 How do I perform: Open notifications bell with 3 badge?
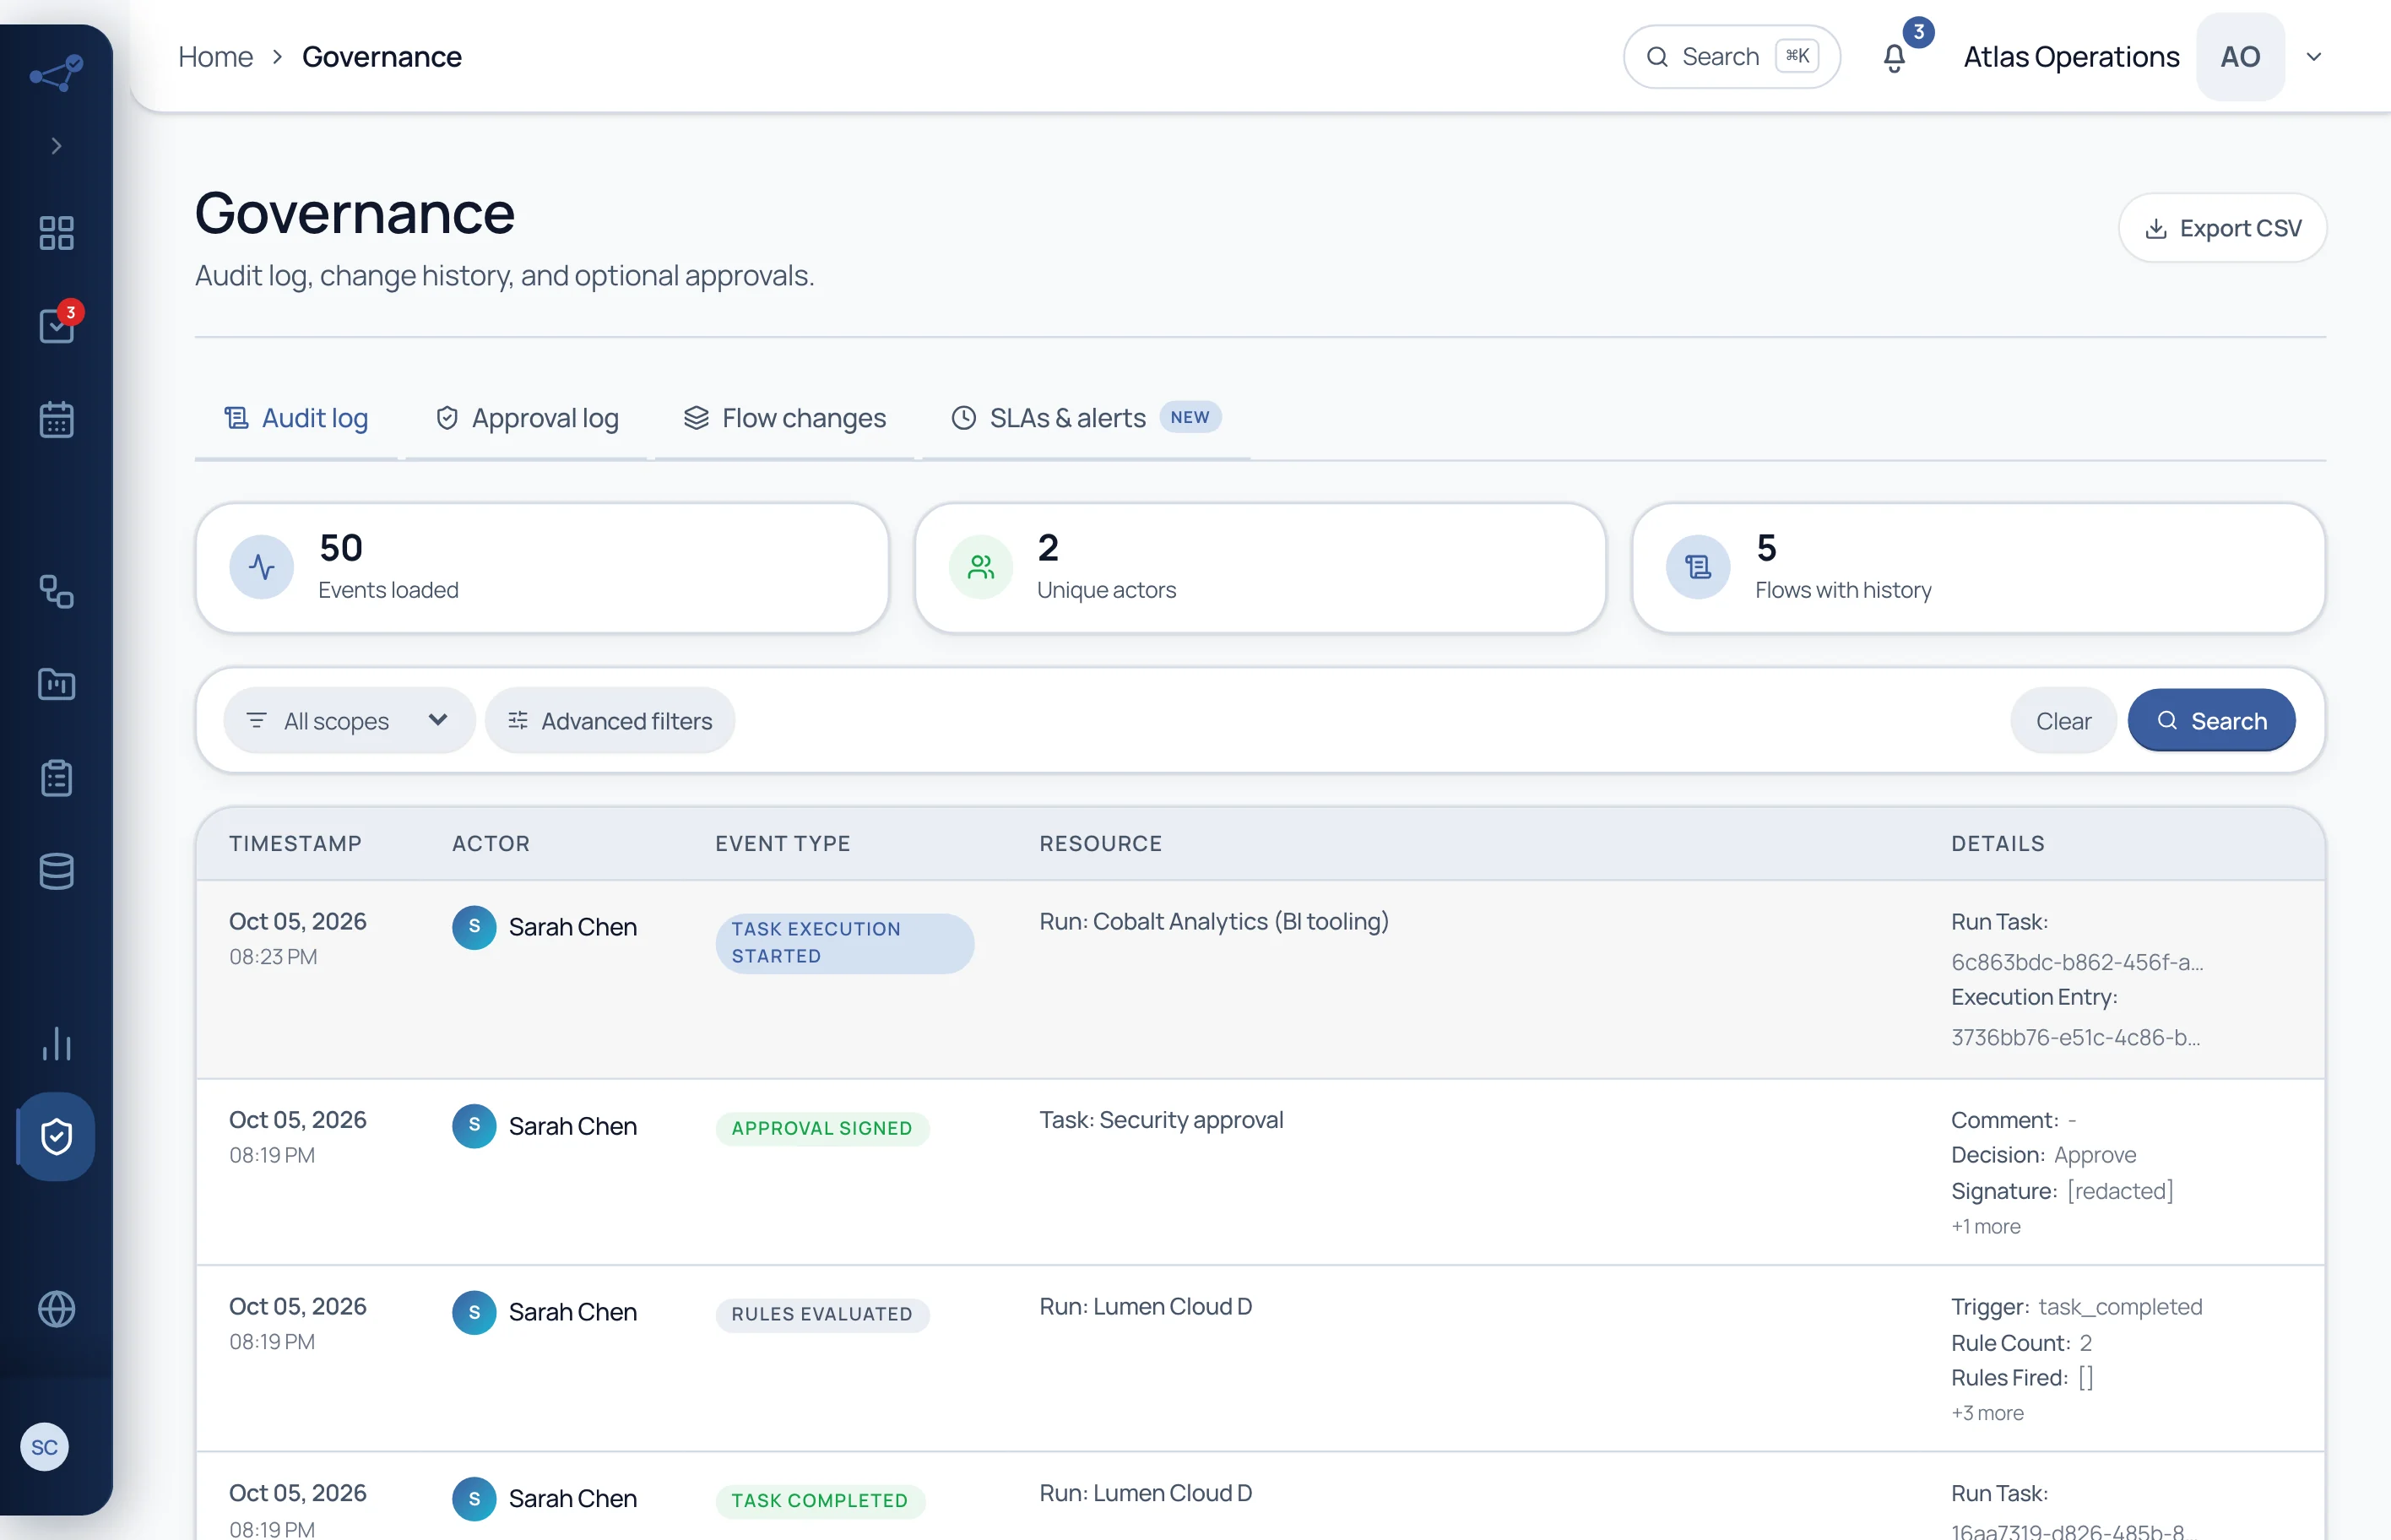click(x=1894, y=58)
